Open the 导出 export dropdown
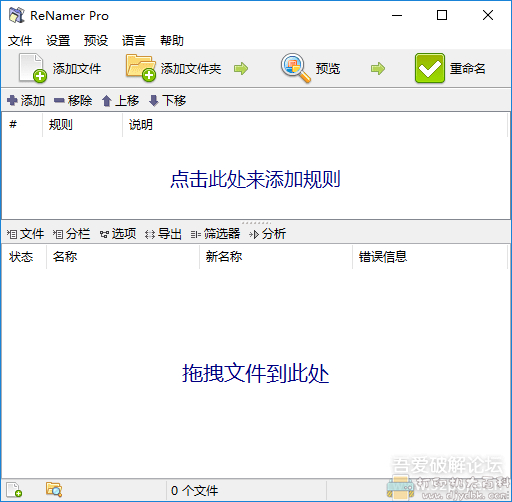512x502 pixels. tap(163, 234)
